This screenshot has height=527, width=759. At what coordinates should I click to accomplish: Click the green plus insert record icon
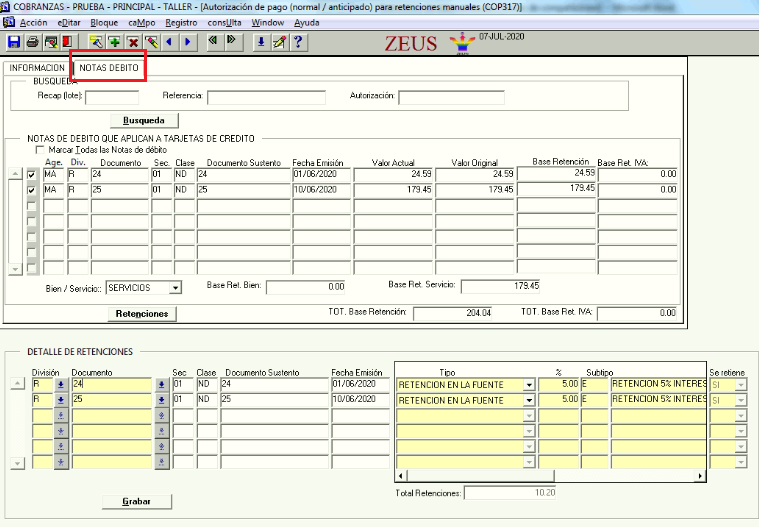point(114,42)
